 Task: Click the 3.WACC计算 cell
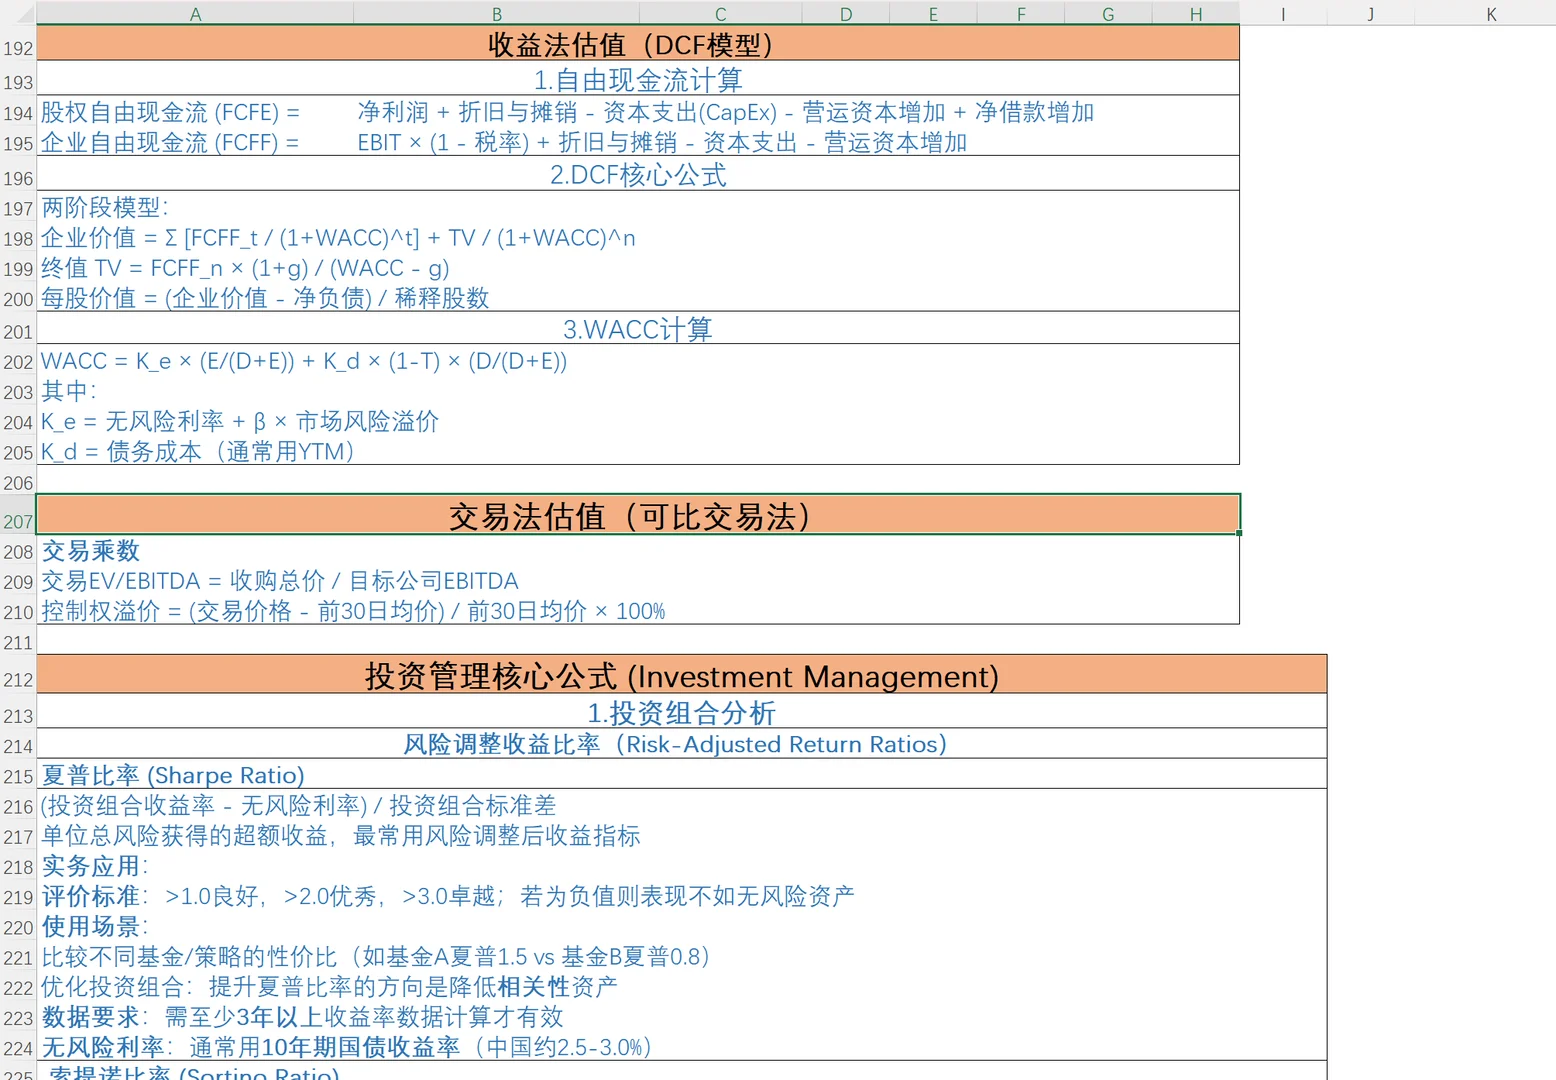click(637, 328)
